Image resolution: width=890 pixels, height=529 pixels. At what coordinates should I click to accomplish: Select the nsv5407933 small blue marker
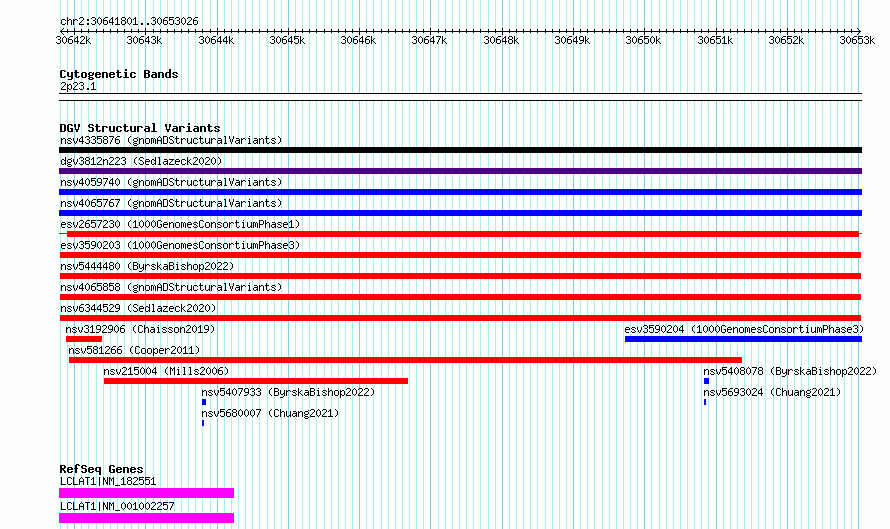point(204,402)
